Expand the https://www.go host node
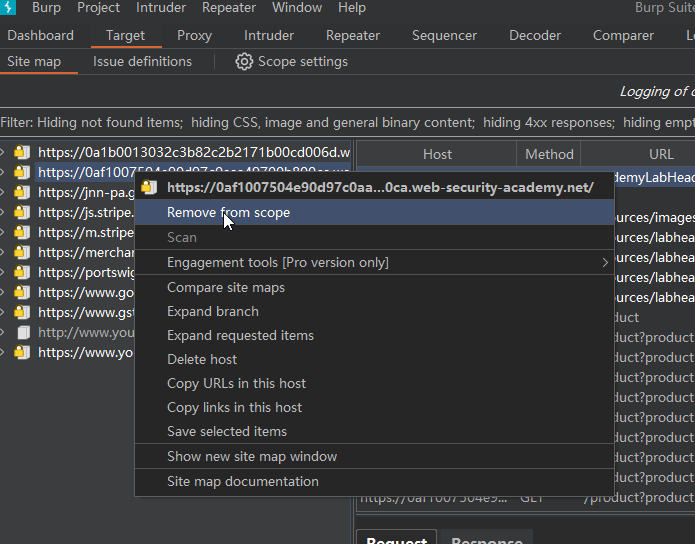Screen dimensions: 695x544 point(2,292)
